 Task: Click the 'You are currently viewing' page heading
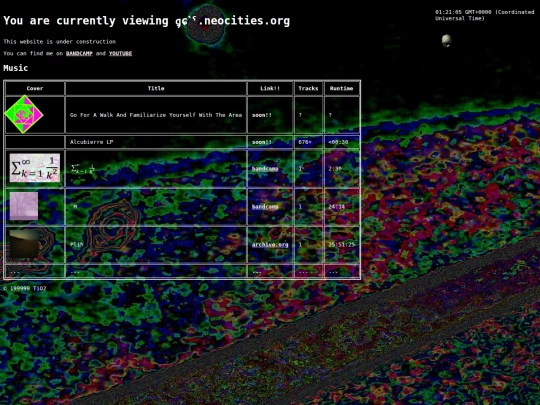tap(146, 21)
